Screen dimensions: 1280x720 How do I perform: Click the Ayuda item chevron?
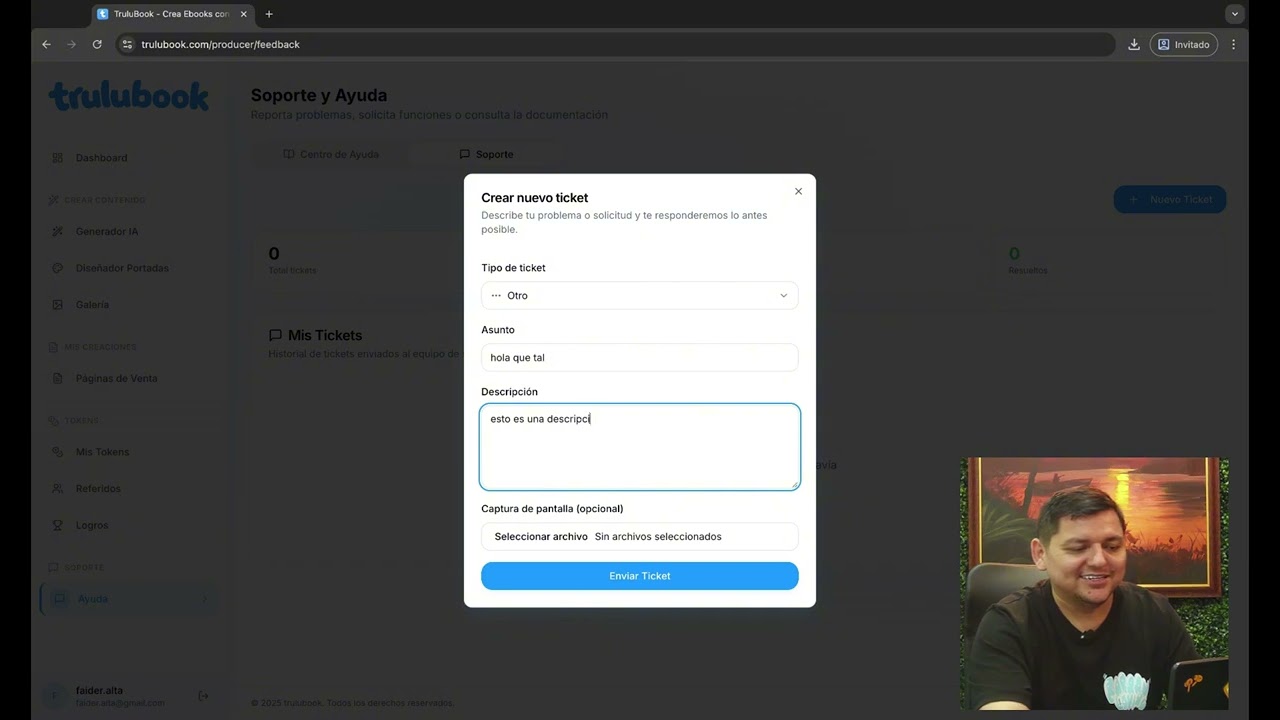pyautogui.click(x=205, y=599)
